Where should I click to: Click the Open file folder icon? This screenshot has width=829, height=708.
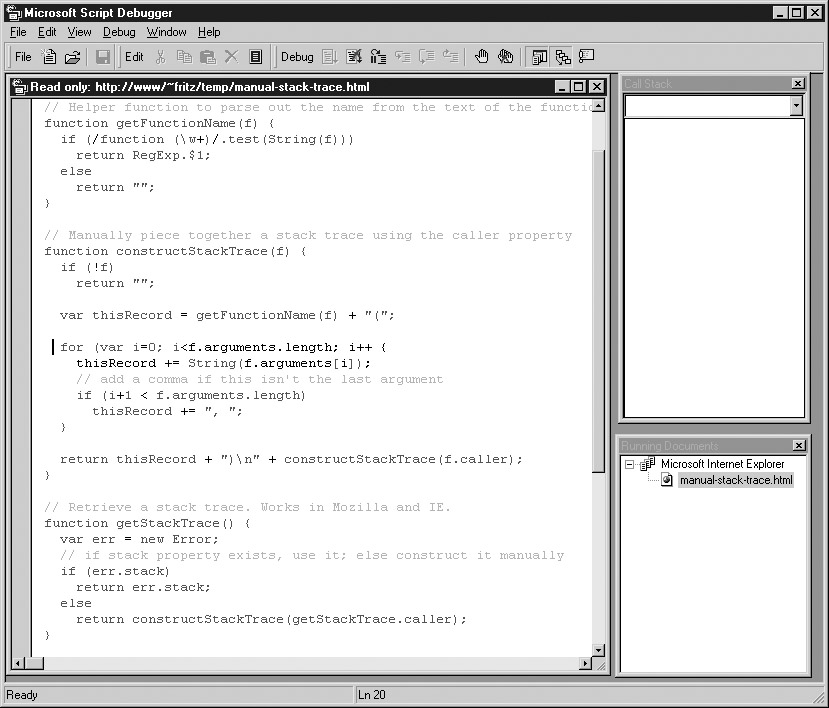click(x=72, y=57)
